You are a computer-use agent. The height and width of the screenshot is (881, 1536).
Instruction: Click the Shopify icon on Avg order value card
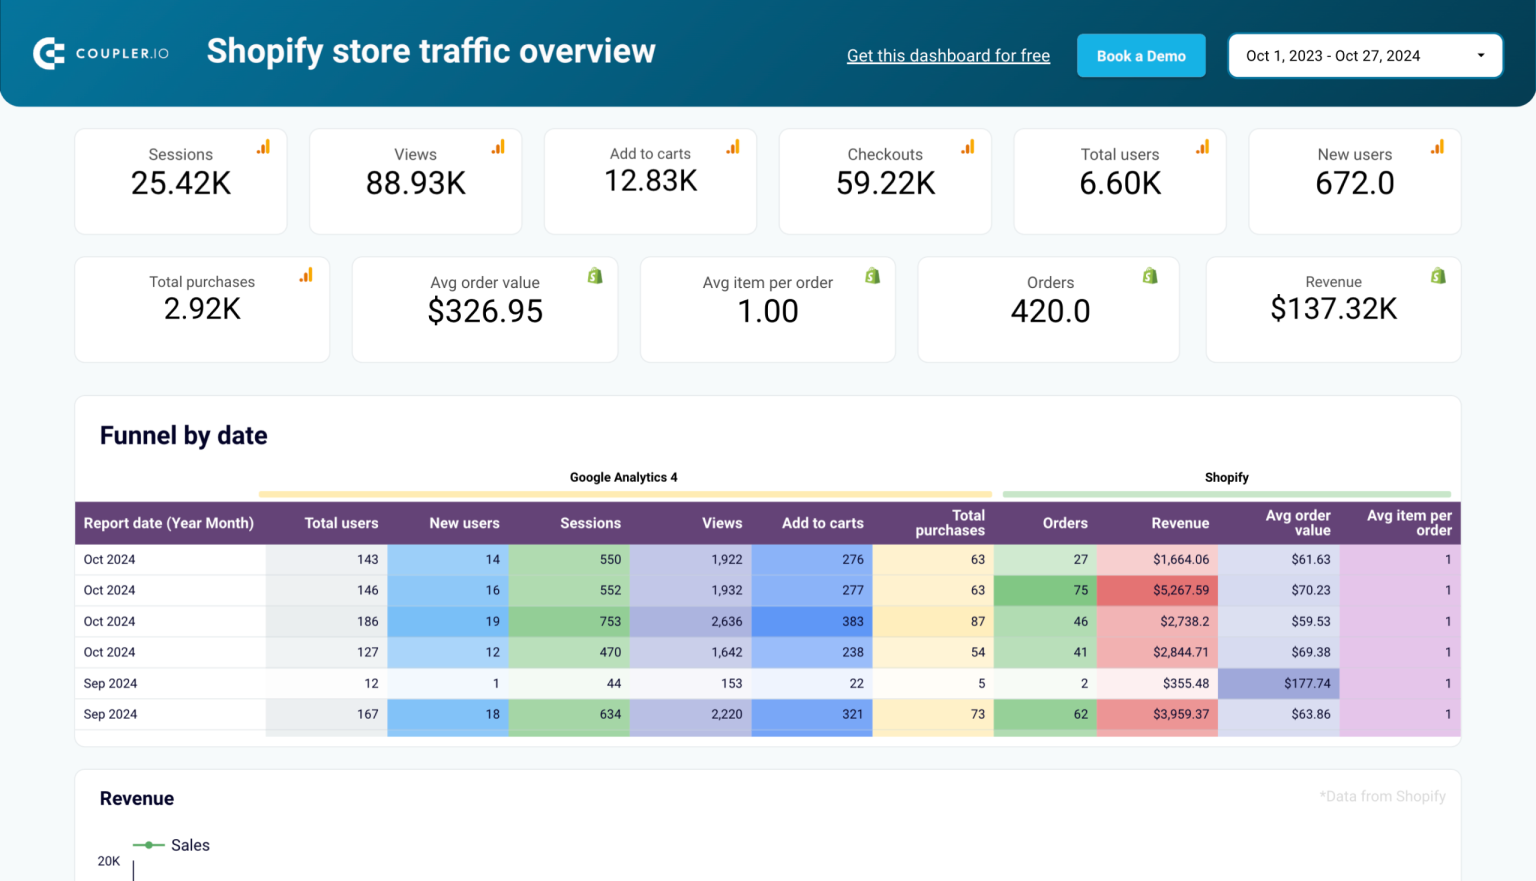coord(594,275)
